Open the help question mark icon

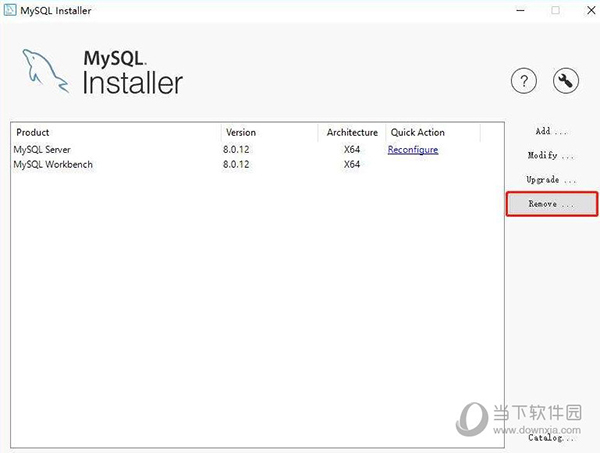click(524, 81)
